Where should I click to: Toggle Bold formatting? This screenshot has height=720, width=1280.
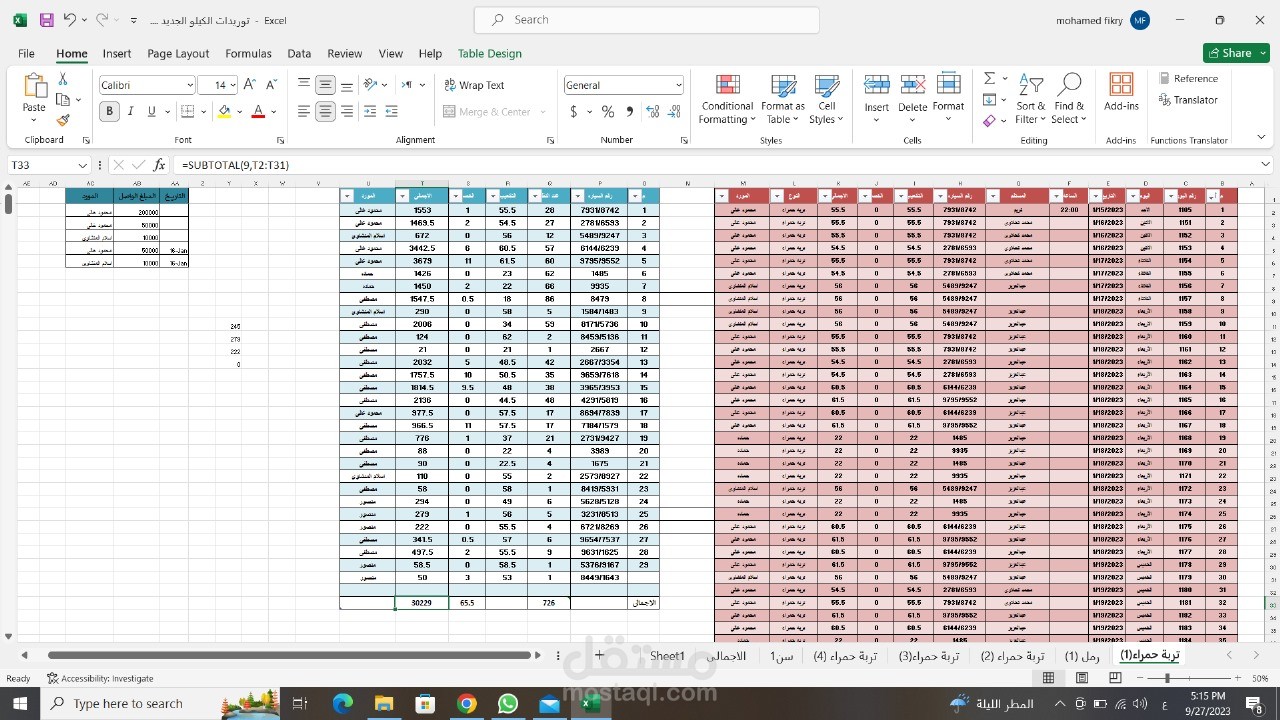tap(109, 112)
